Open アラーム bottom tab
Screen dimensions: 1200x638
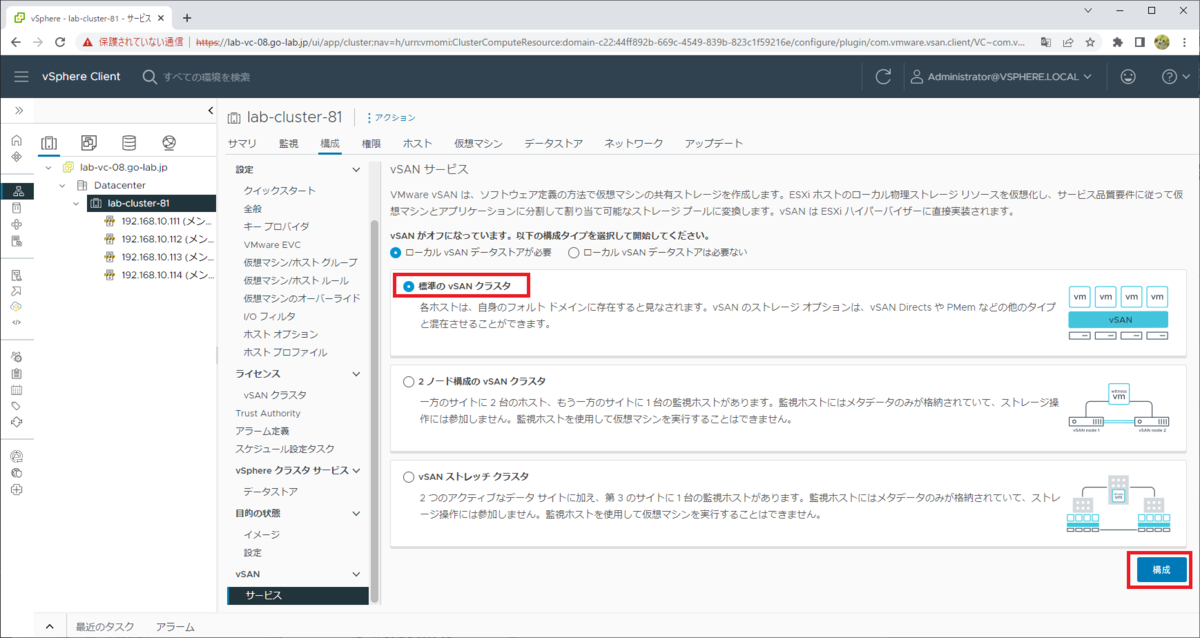tap(175, 627)
